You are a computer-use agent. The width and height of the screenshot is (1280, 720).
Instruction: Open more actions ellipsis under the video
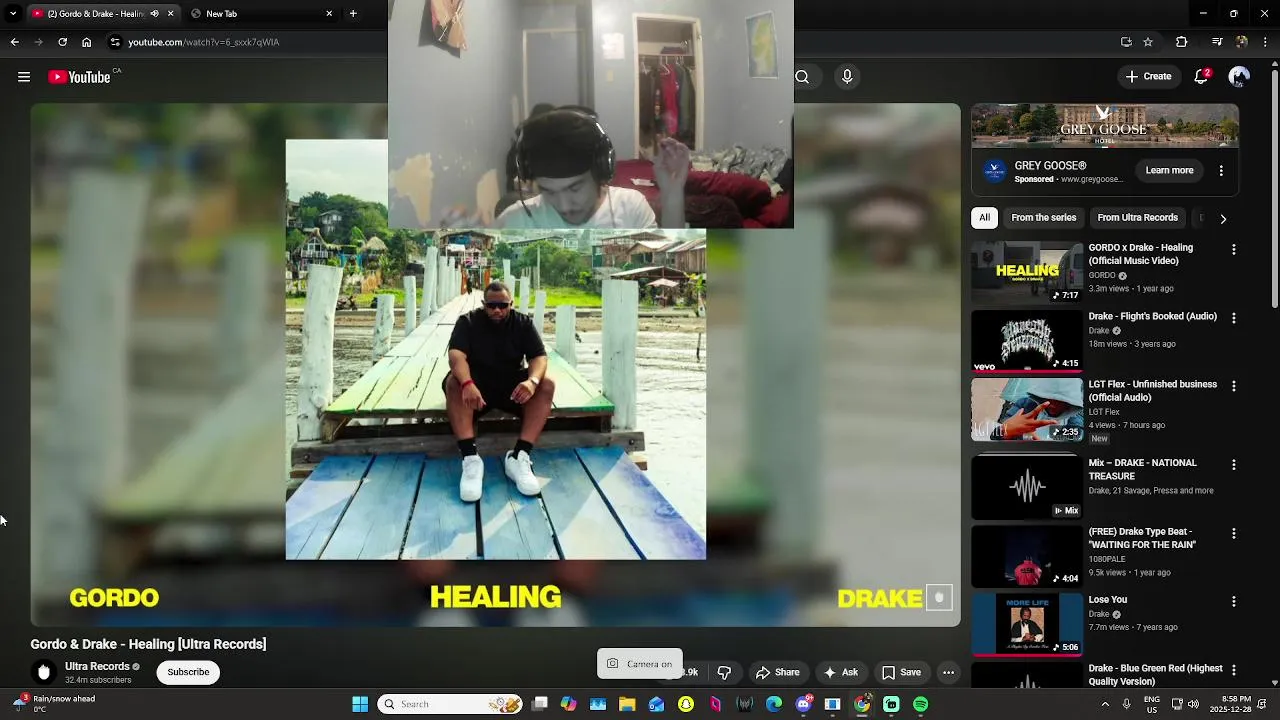pyautogui.click(x=948, y=672)
